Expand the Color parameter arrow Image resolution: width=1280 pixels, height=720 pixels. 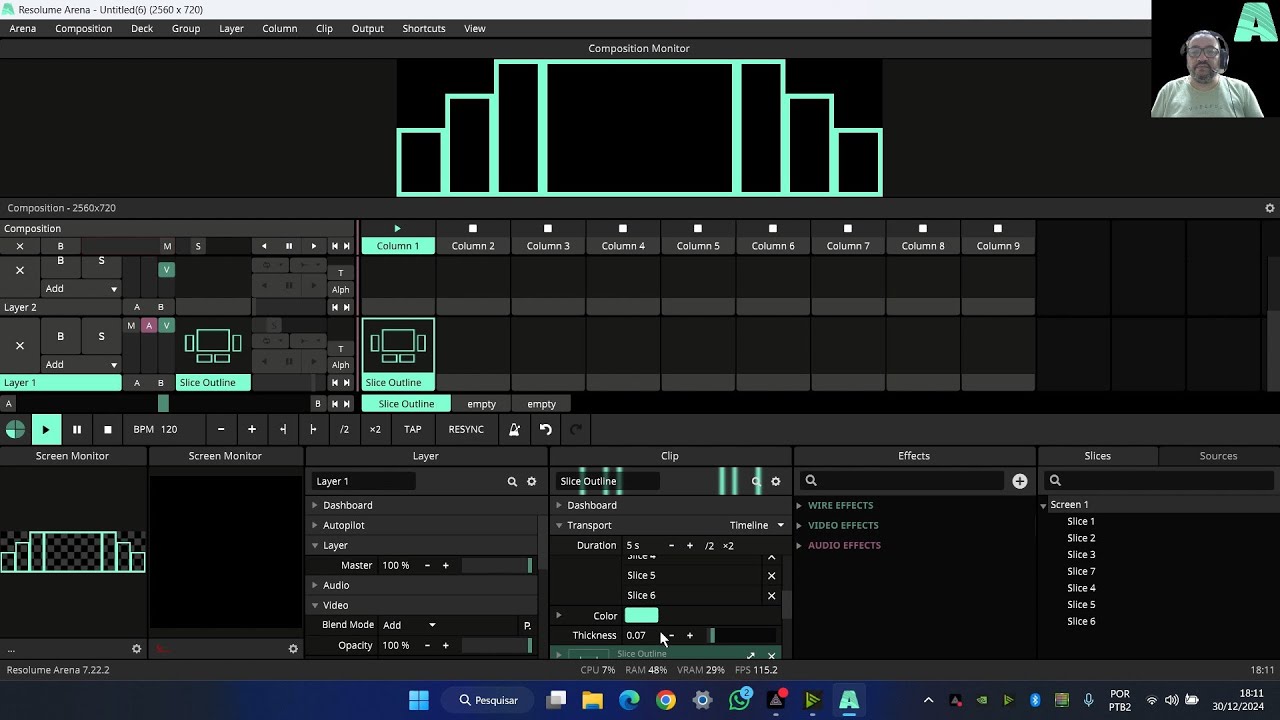pos(559,615)
